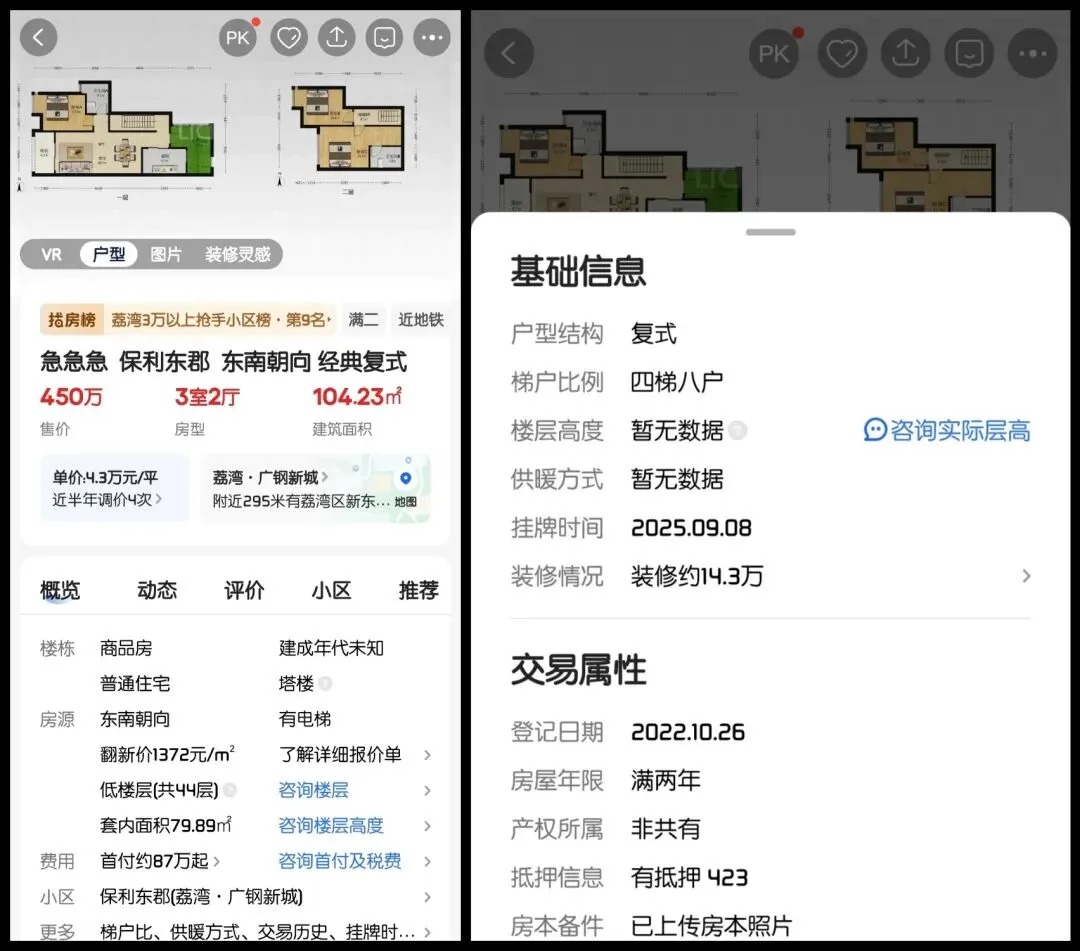Screen dimensions: 1080x951
Task: Tap the sheet drag handle above 基础信息
Action: click(771, 232)
